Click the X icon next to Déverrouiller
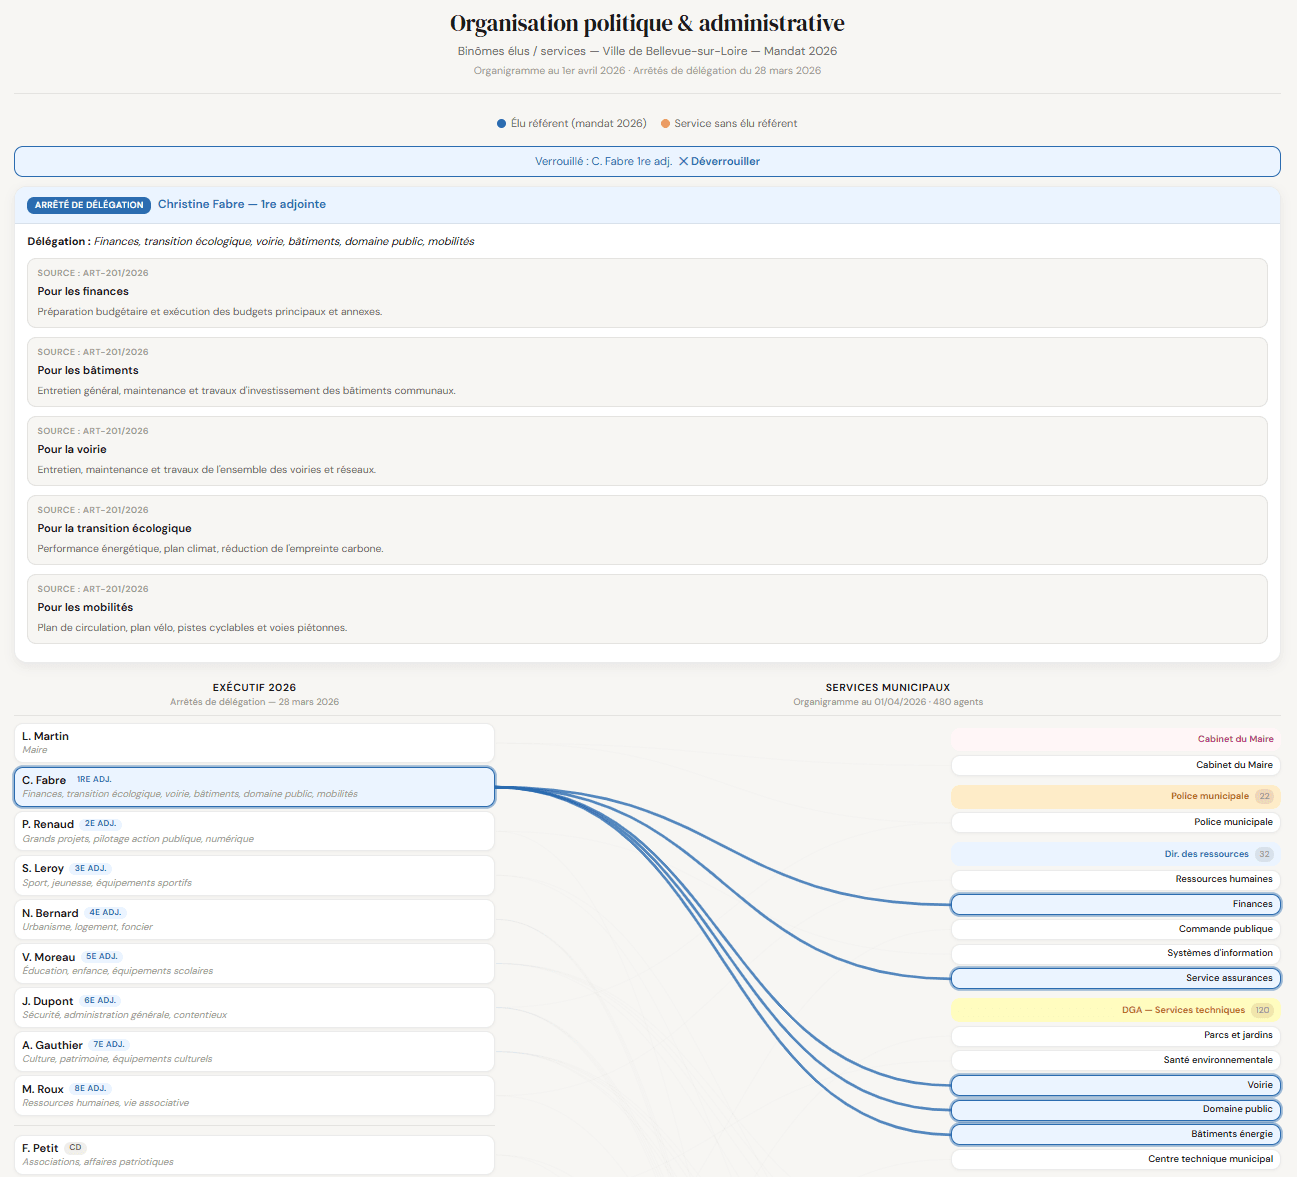Image resolution: width=1297 pixels, height=1177 pixels. click(683, 161)
